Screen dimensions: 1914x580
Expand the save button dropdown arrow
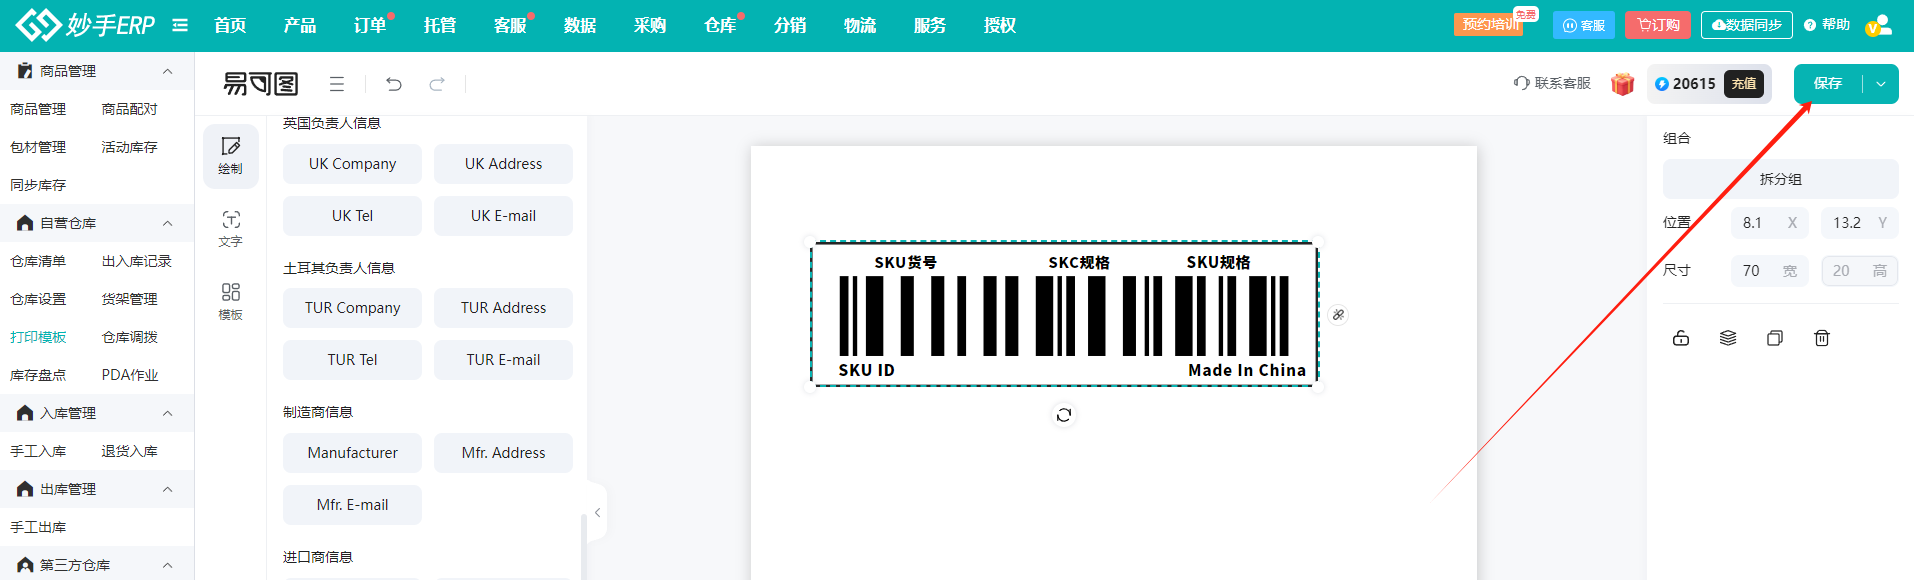point(1881,84)
